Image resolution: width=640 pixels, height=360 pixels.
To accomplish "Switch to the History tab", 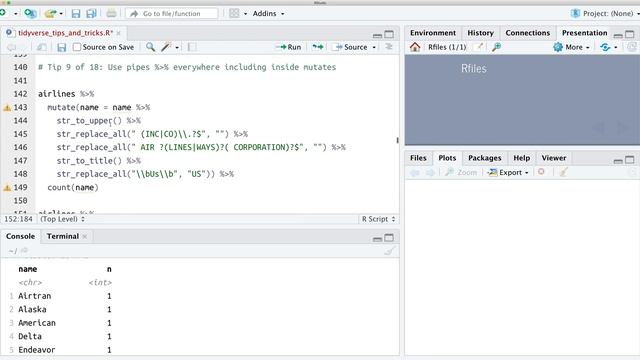I will pos(480,33).
